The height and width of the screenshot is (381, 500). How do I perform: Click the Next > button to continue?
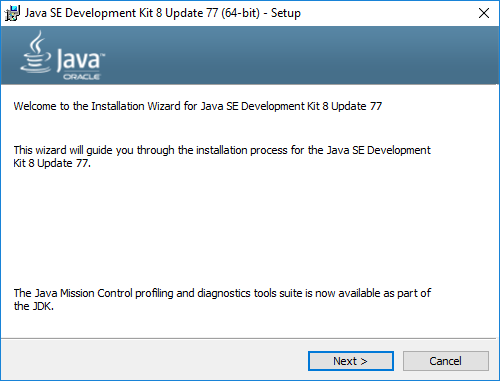coord(351,361)
